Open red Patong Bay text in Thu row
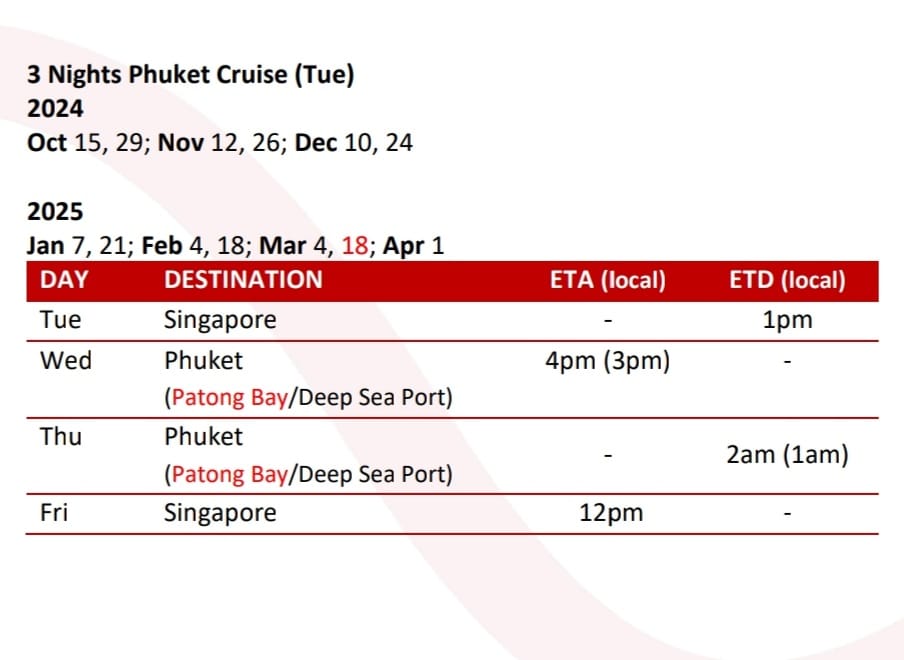 (229, 474)
